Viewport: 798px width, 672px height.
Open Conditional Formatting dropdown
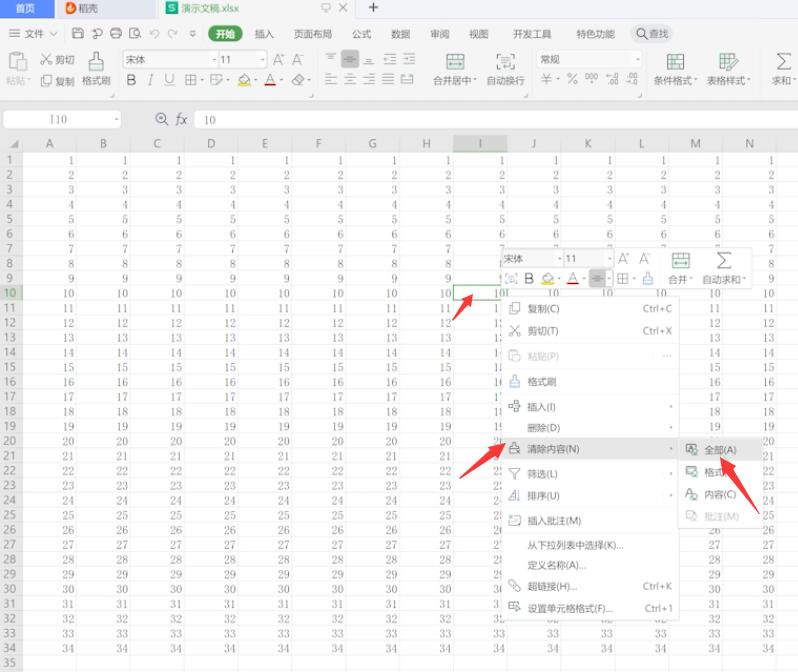pos(675,69)
